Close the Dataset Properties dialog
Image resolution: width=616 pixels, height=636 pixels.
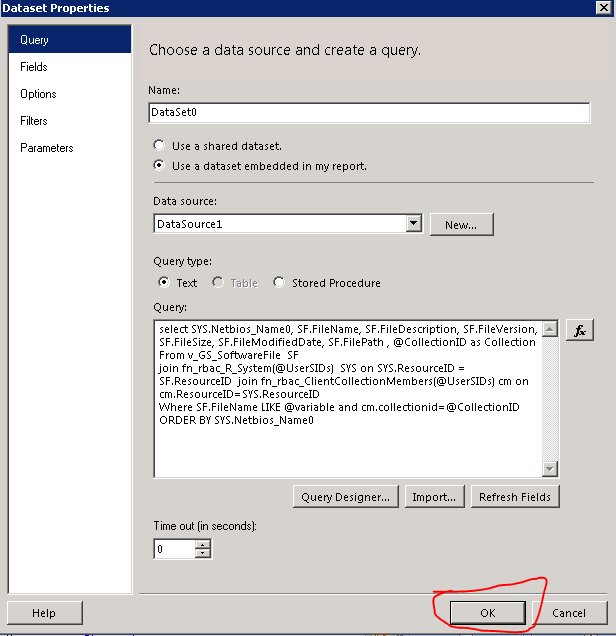click(604, 8)
